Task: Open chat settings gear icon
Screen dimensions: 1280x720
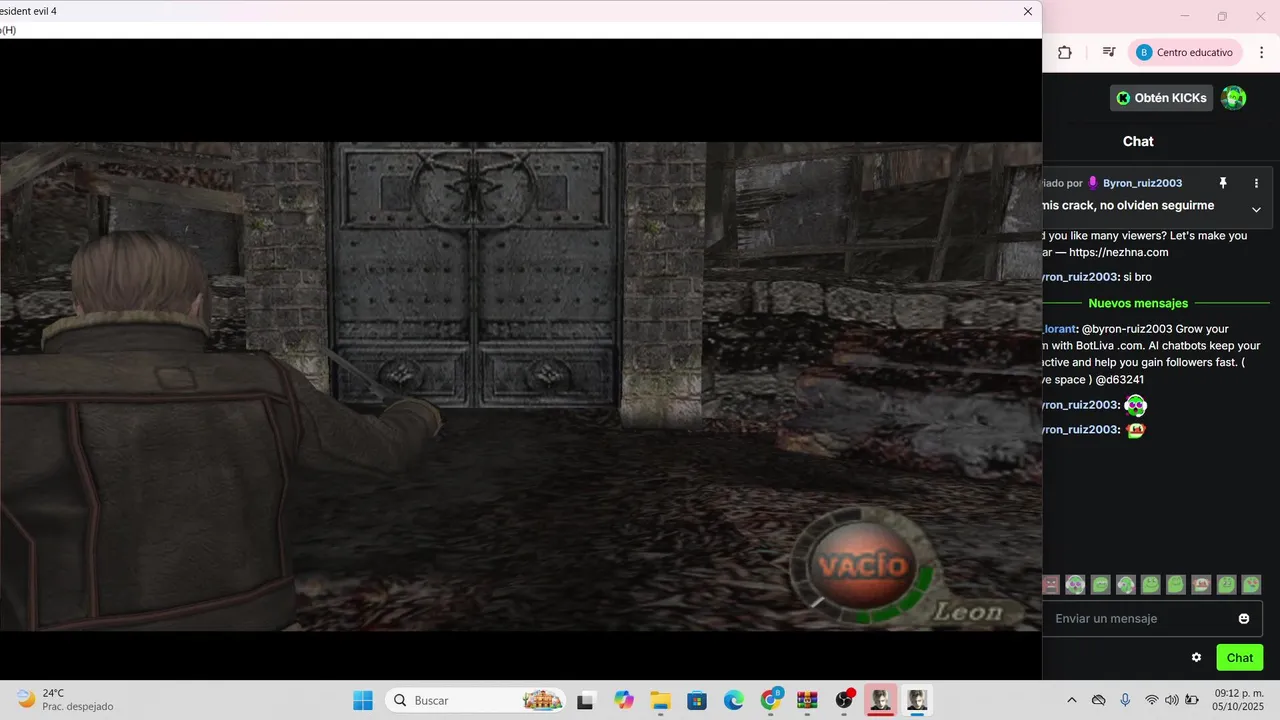Action: [1196, 657]
